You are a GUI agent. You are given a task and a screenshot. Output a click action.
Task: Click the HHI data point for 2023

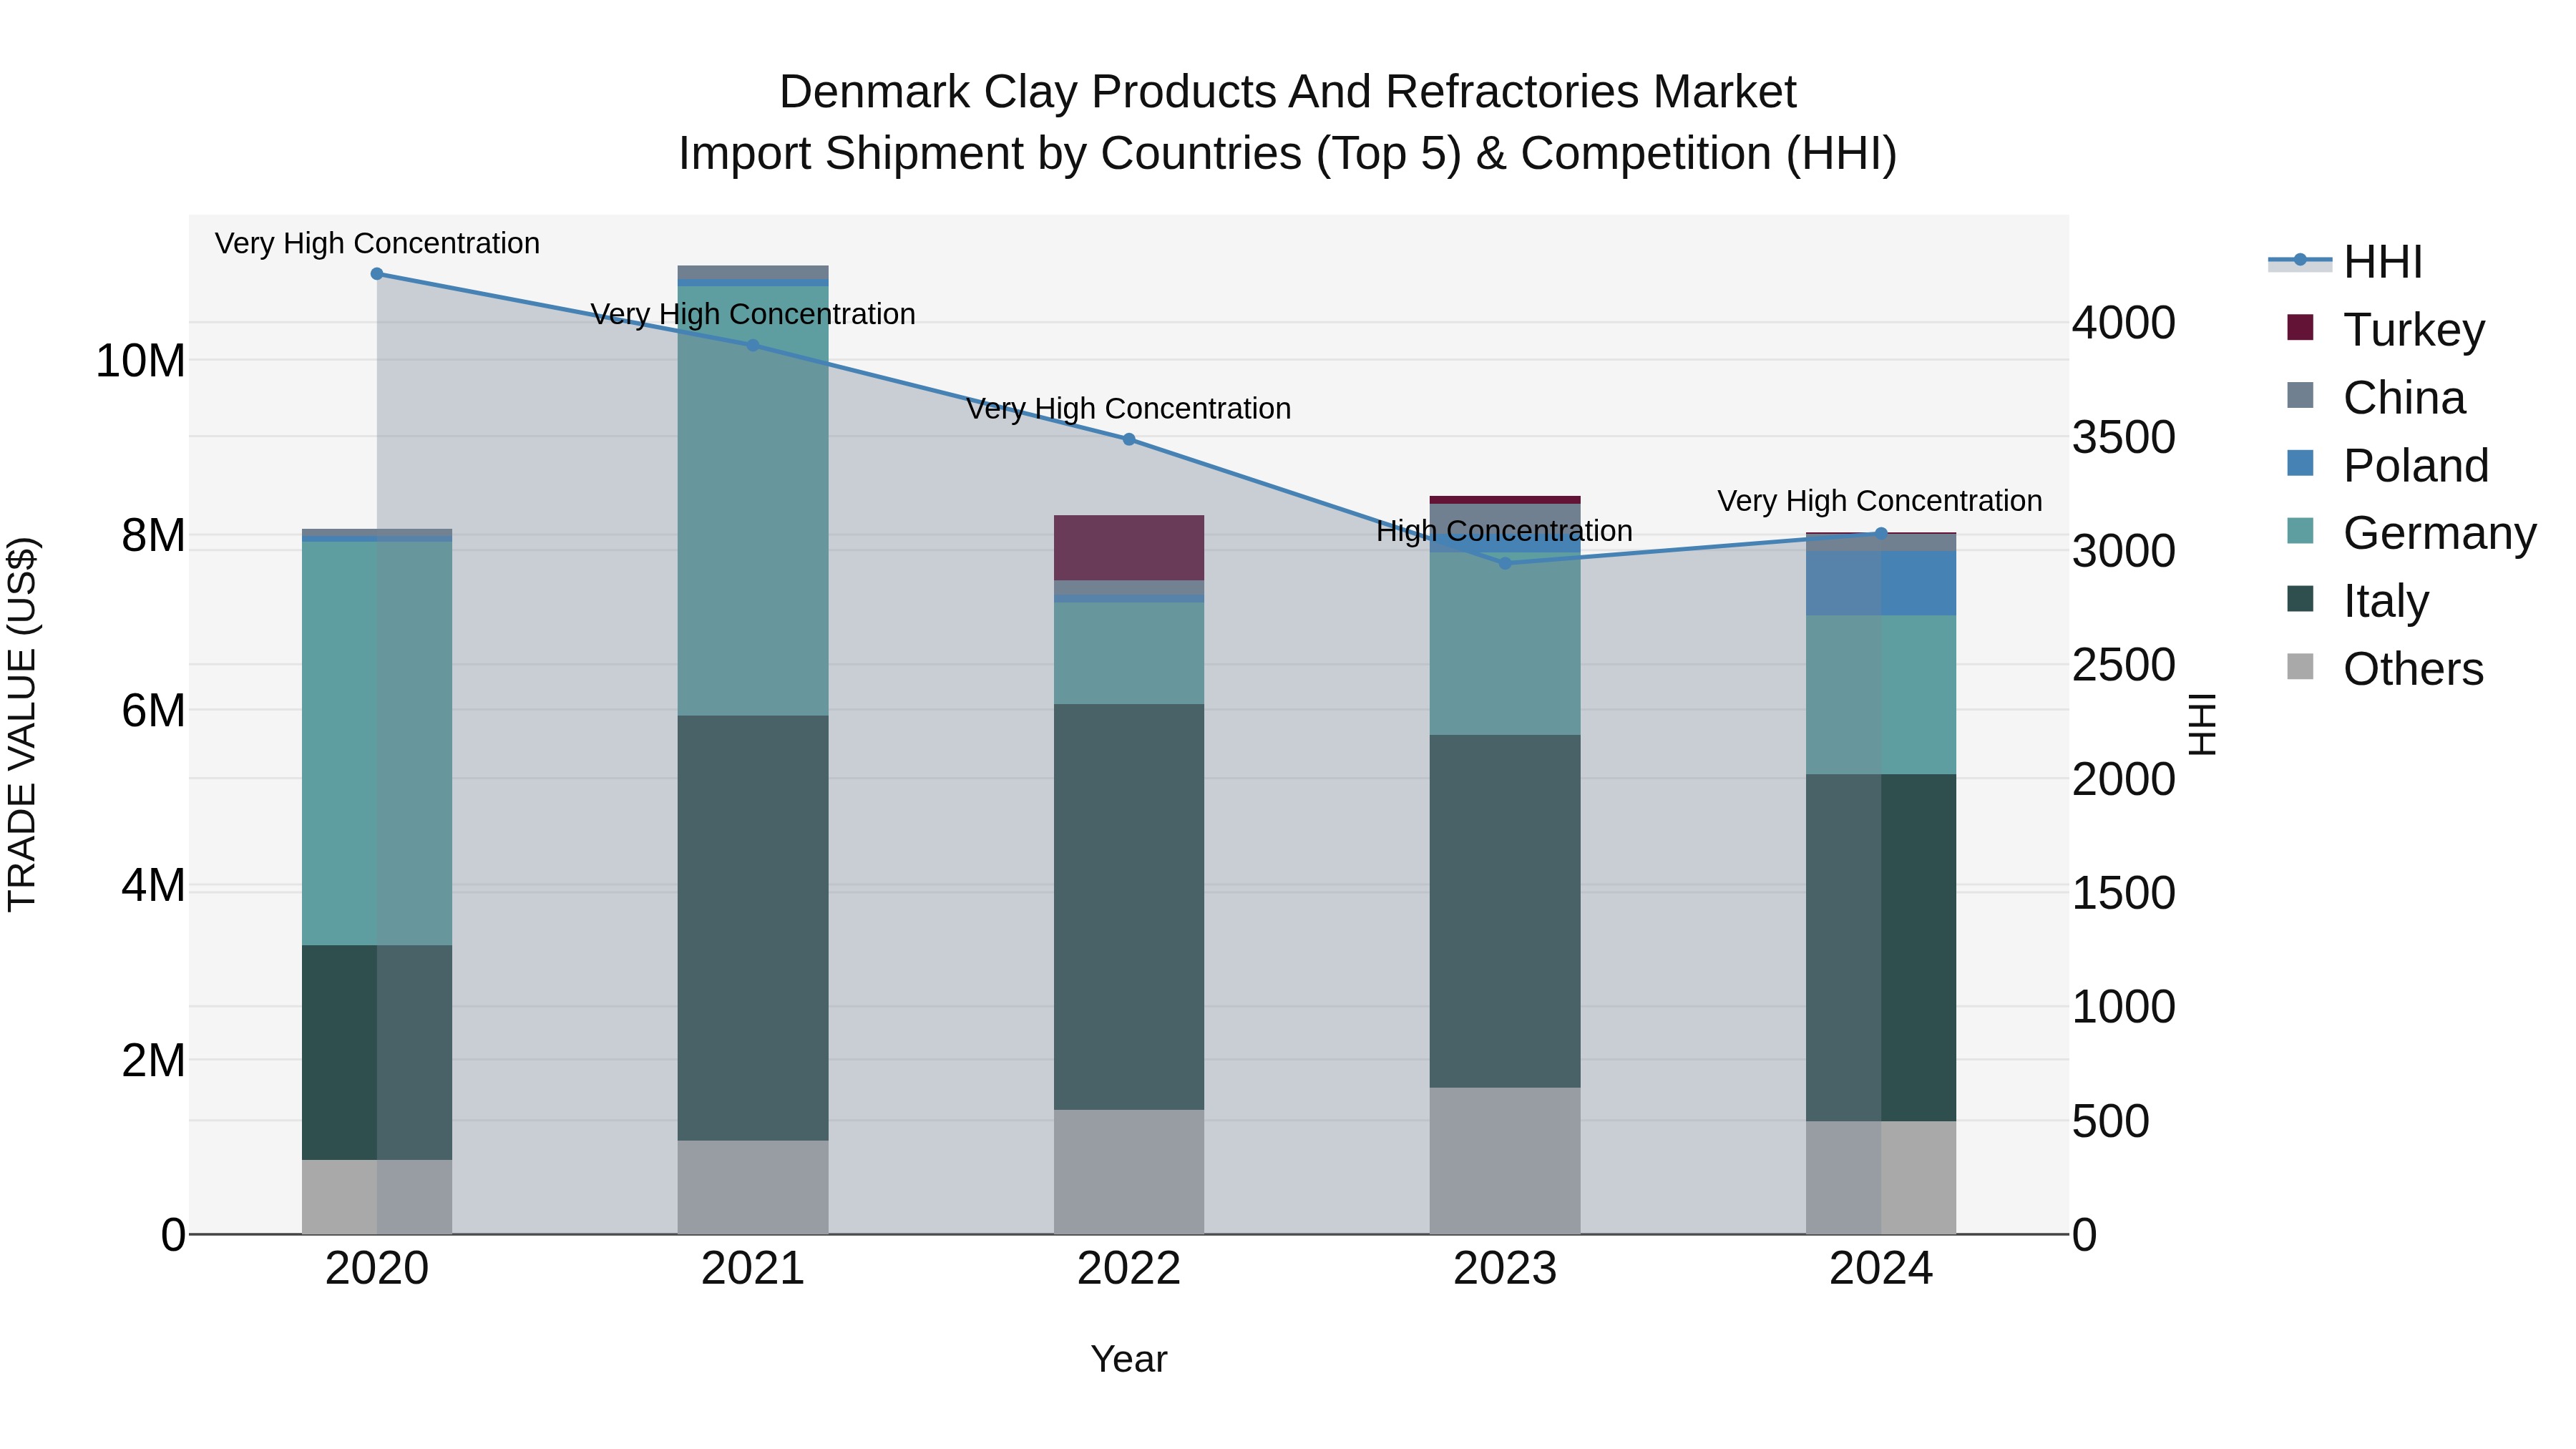point(1505,563)
